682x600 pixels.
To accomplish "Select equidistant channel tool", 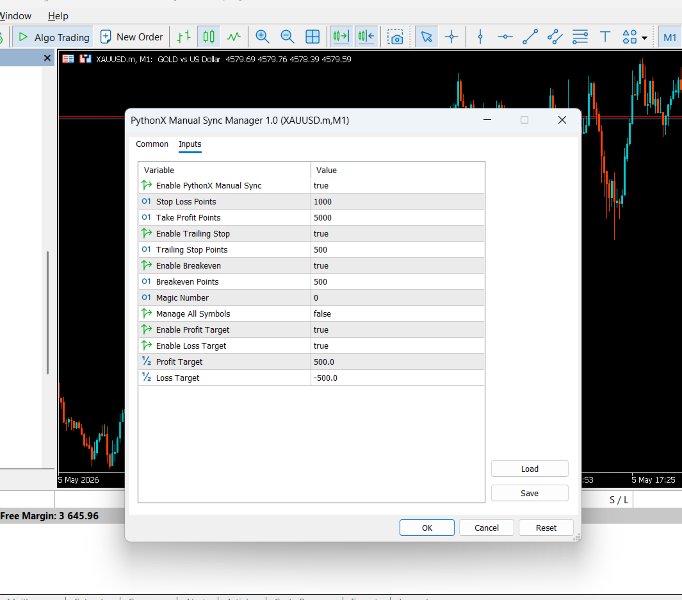I will pos(555,37).
